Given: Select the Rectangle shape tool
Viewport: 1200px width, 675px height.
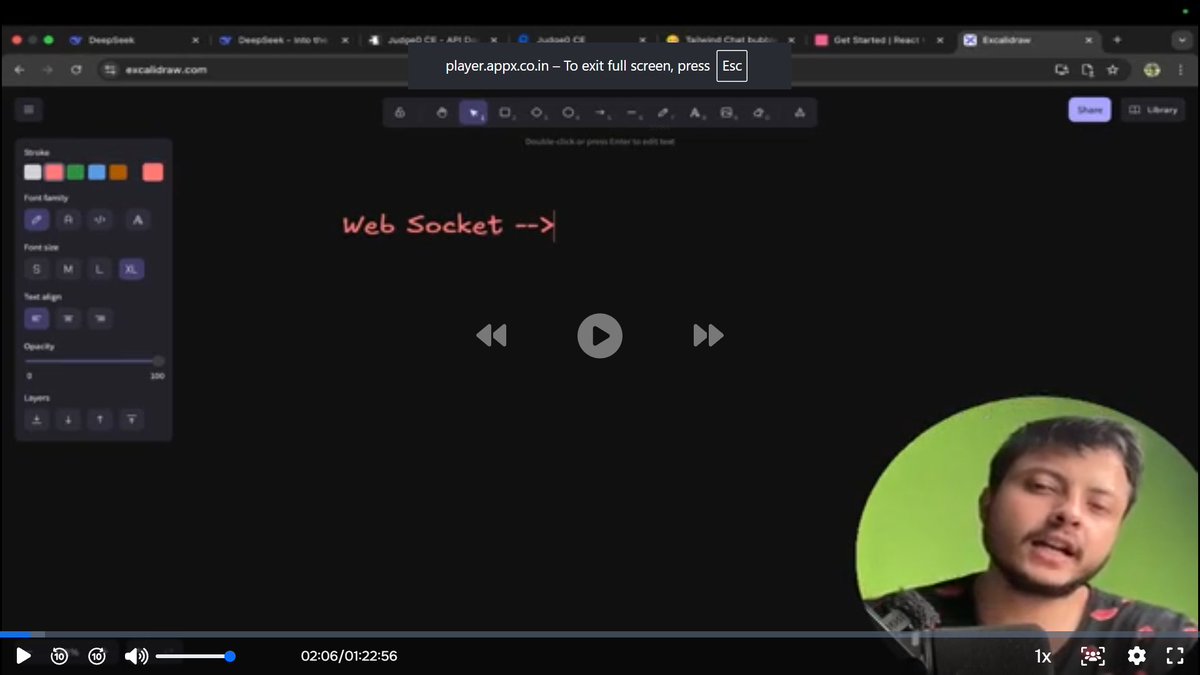Looking at the screenshot, I should click(x=505, y=112).
